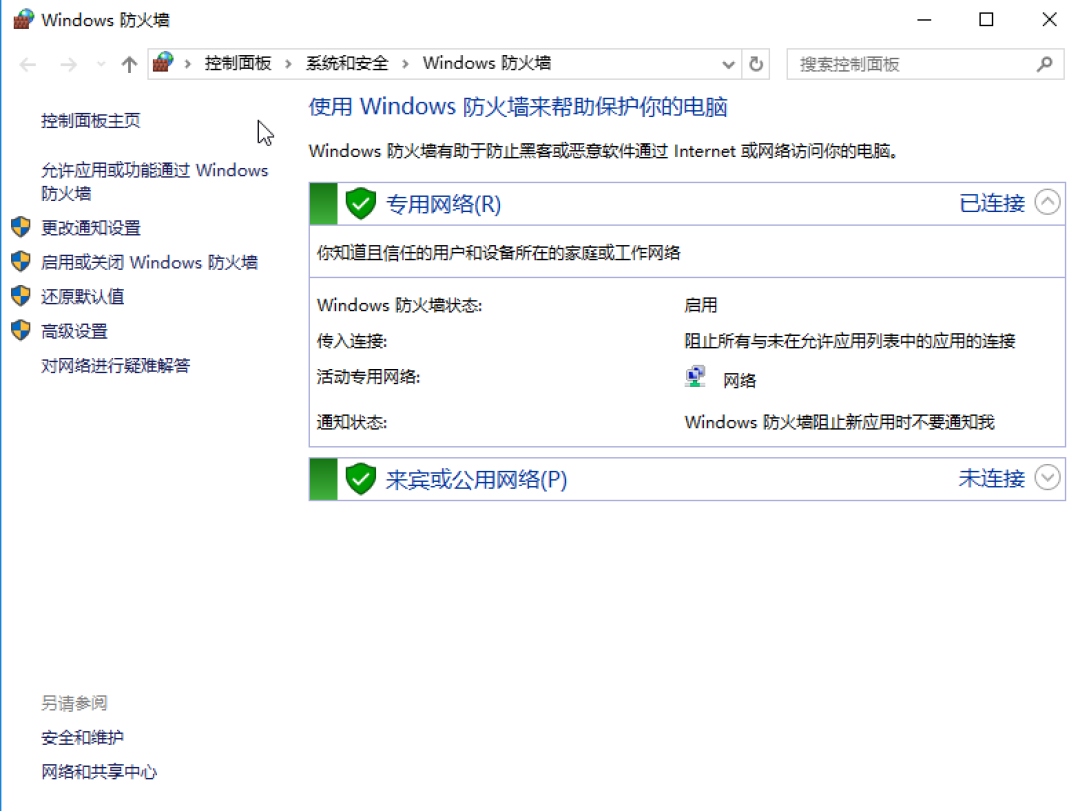1080x811 pixels.
Task: Click the up-folder navigation arrow
Action: coord(128,62)
